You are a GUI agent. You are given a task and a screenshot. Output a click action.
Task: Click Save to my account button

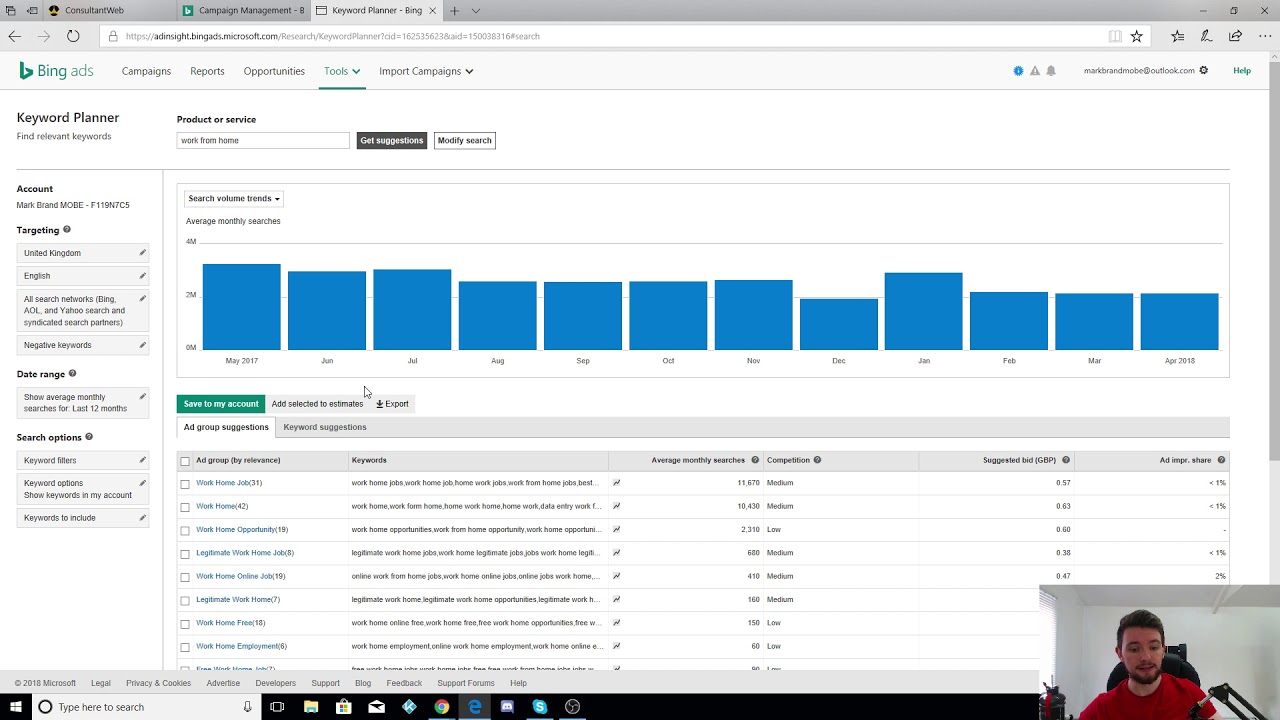[x=221, y=404]
